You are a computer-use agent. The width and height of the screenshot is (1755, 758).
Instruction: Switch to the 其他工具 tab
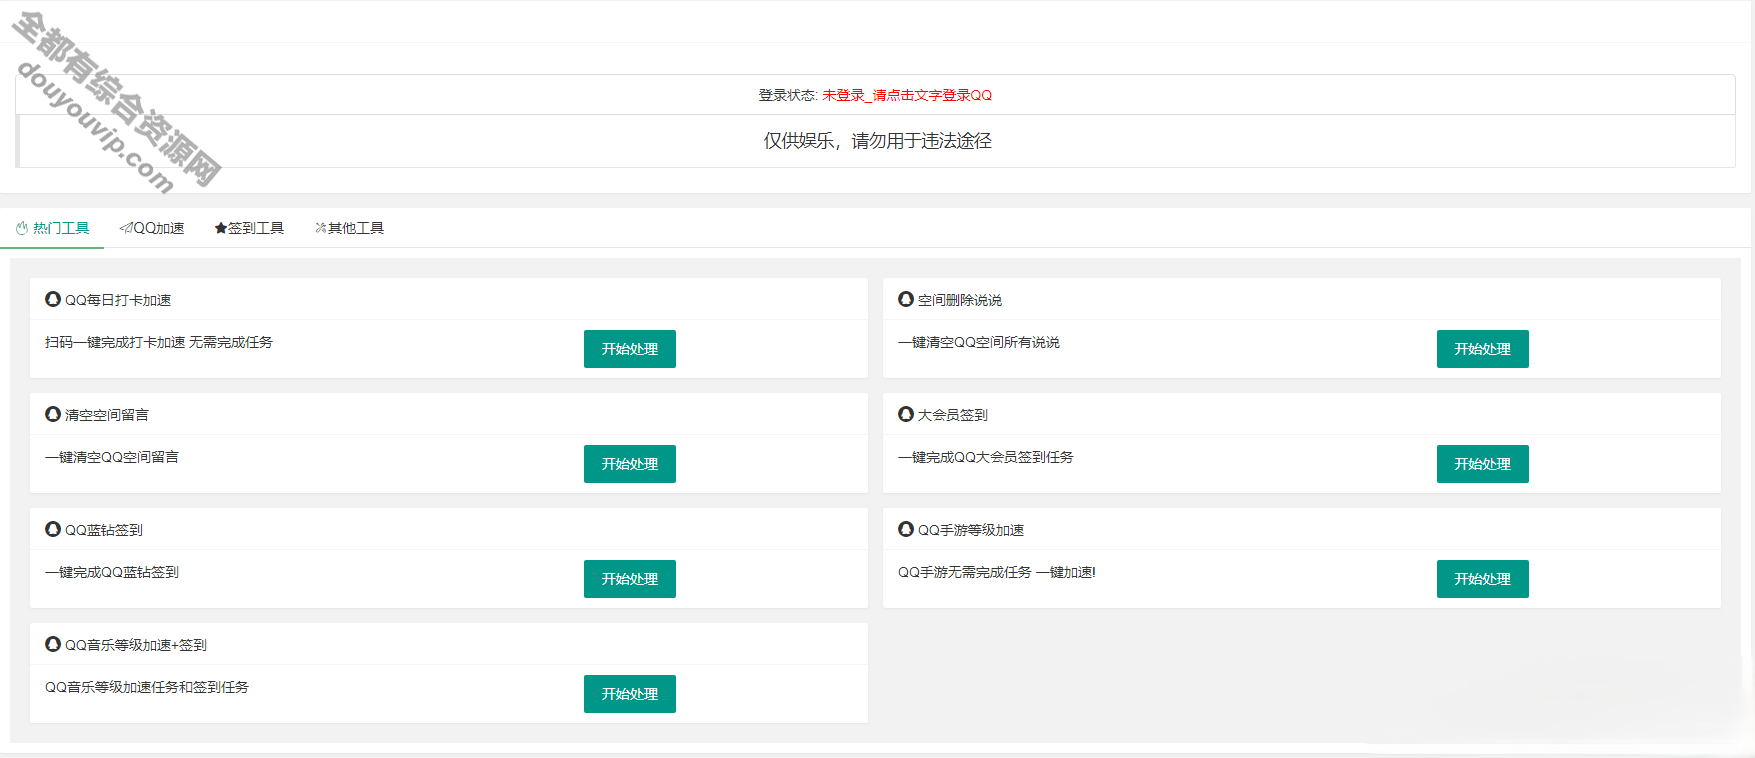(350, 228)
